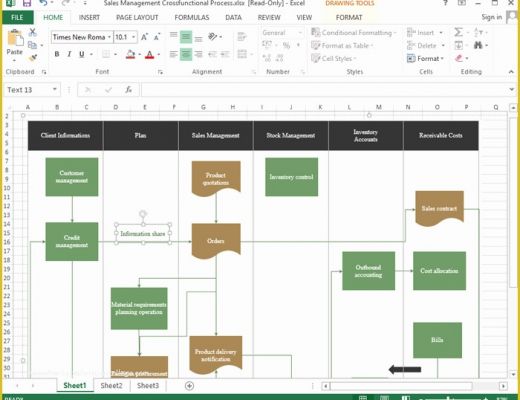Toggle Italic formatting
520x400 pixels.
(69, 54)
